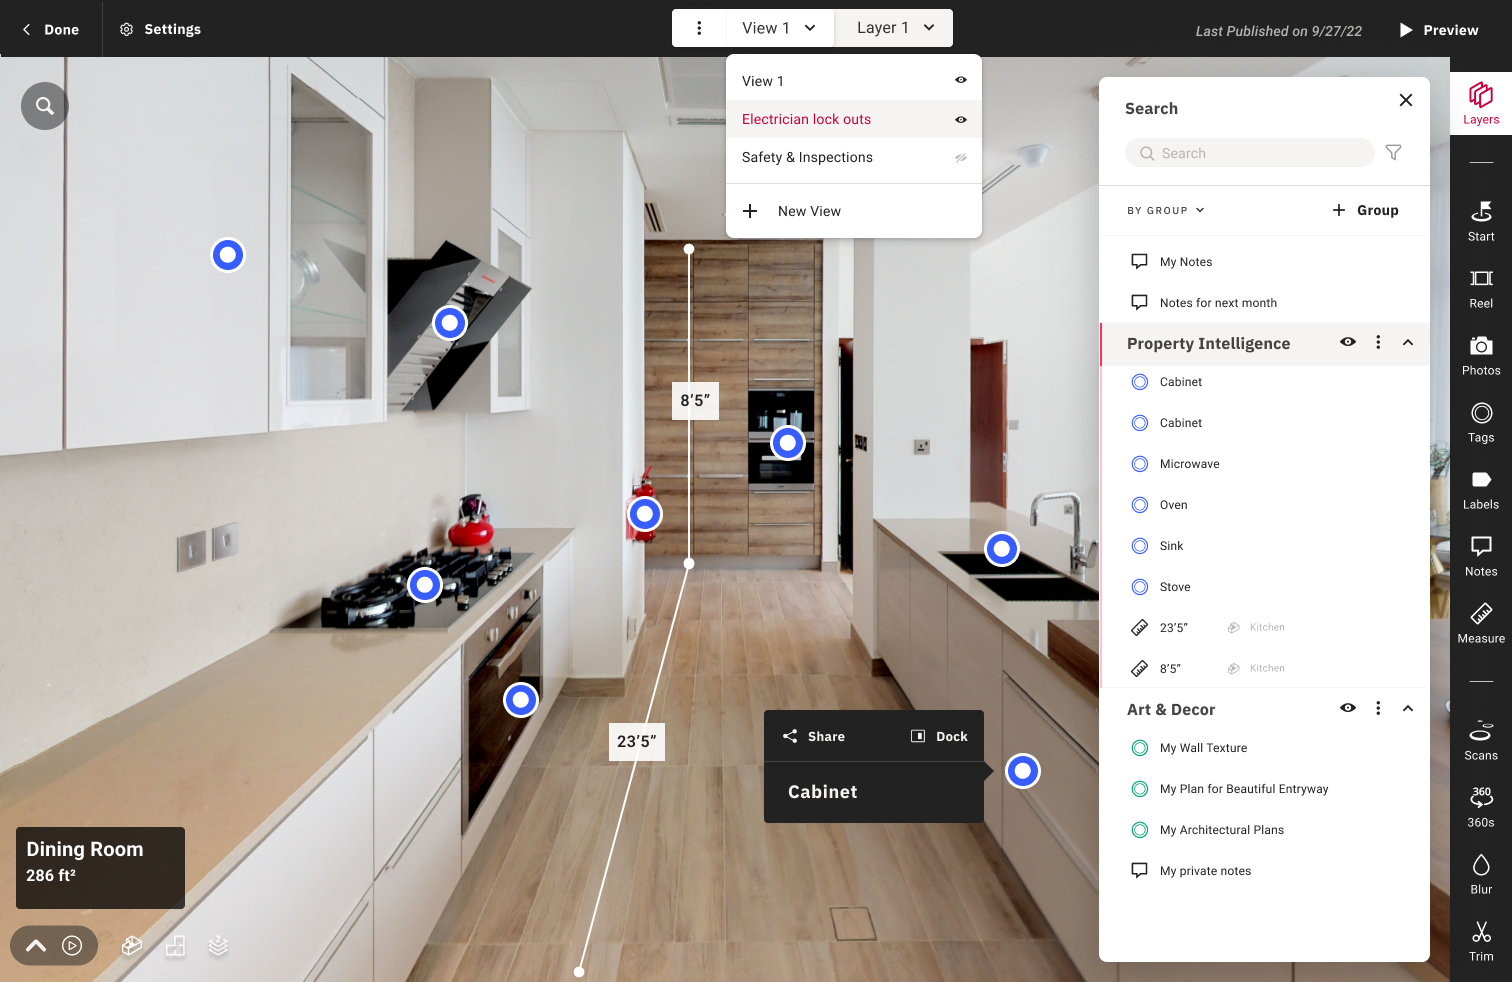
Task: Hide the Art & Decor group
Action: [1347, 708]
